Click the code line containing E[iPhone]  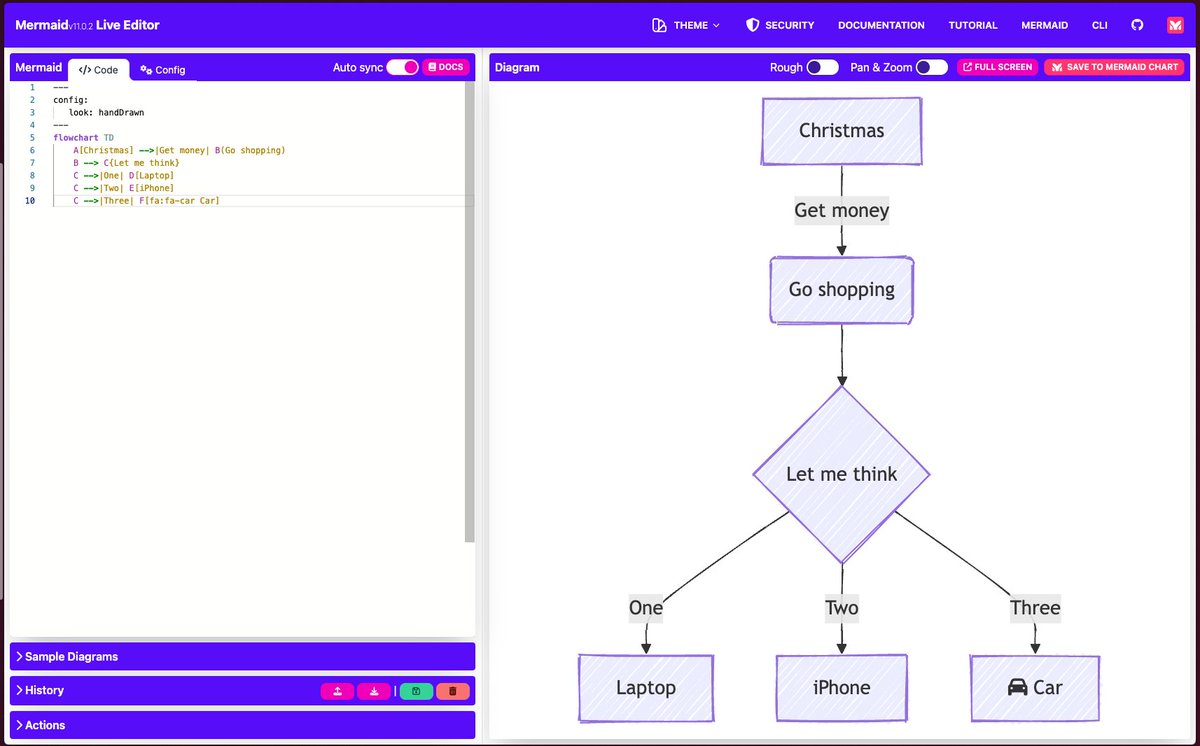tap(123, 188)
